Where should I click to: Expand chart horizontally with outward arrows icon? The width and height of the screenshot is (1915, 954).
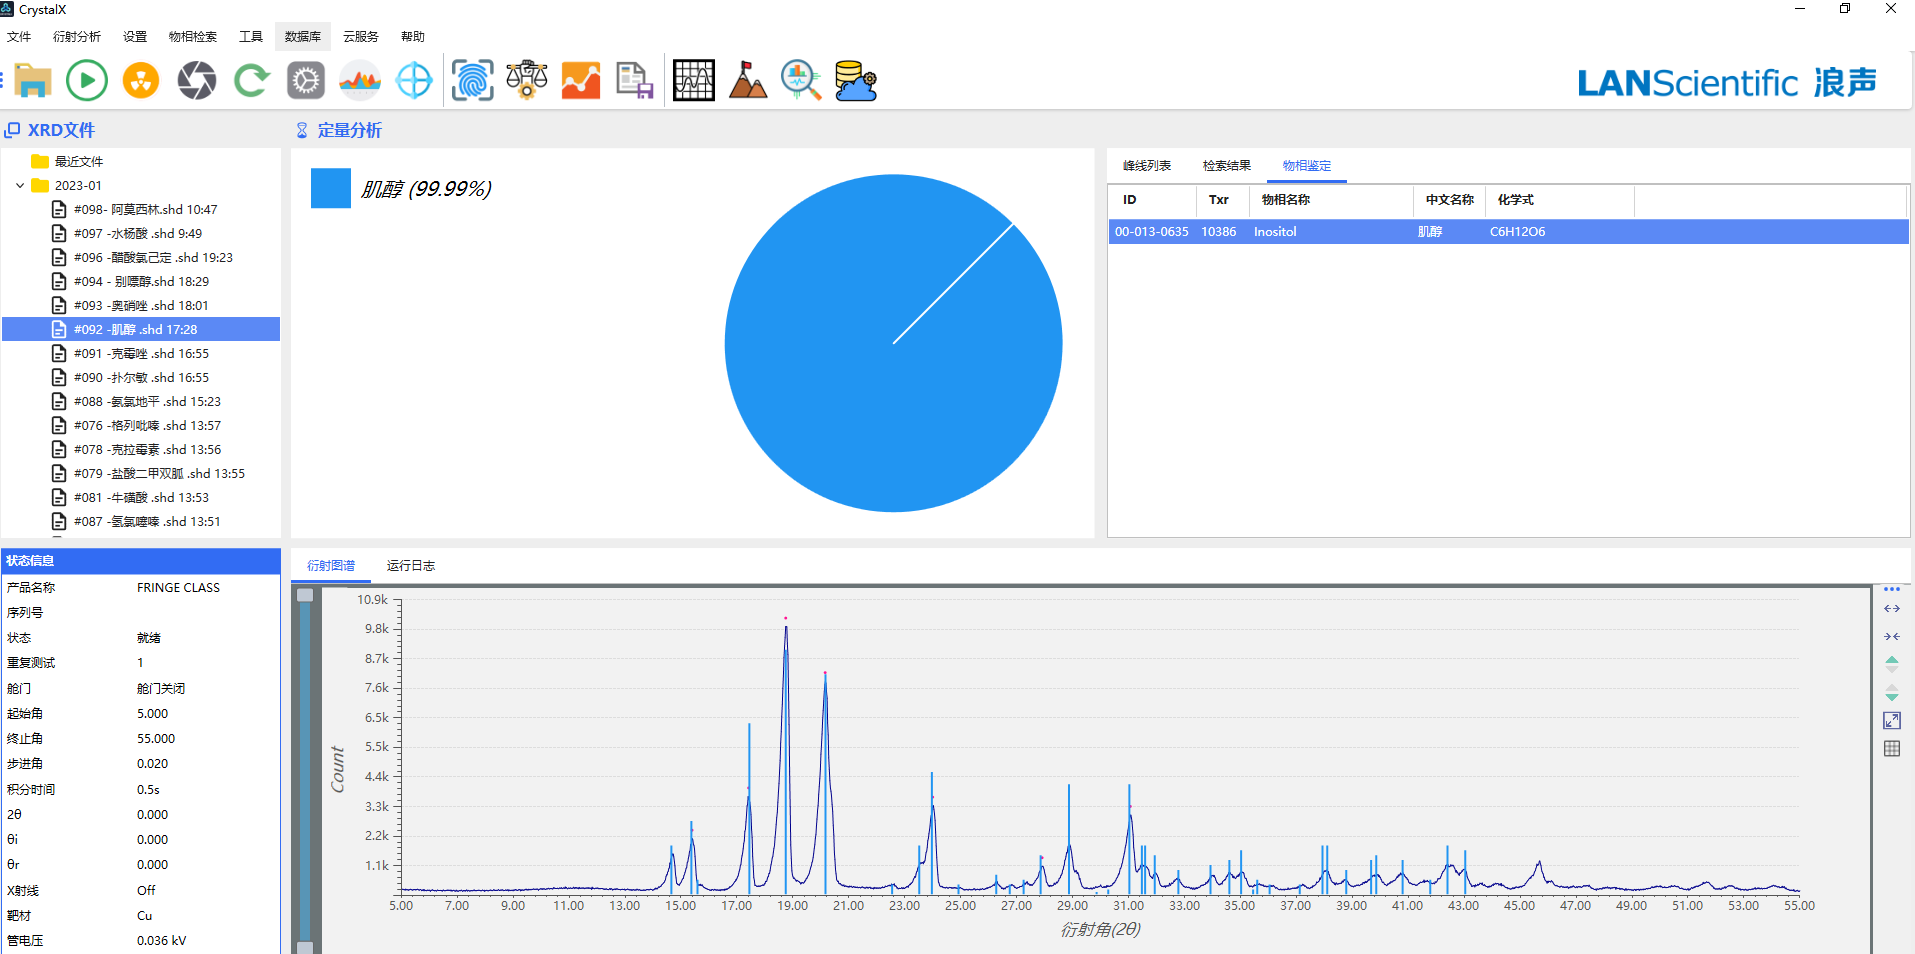pyautogui.click(x=1892, y=609)
